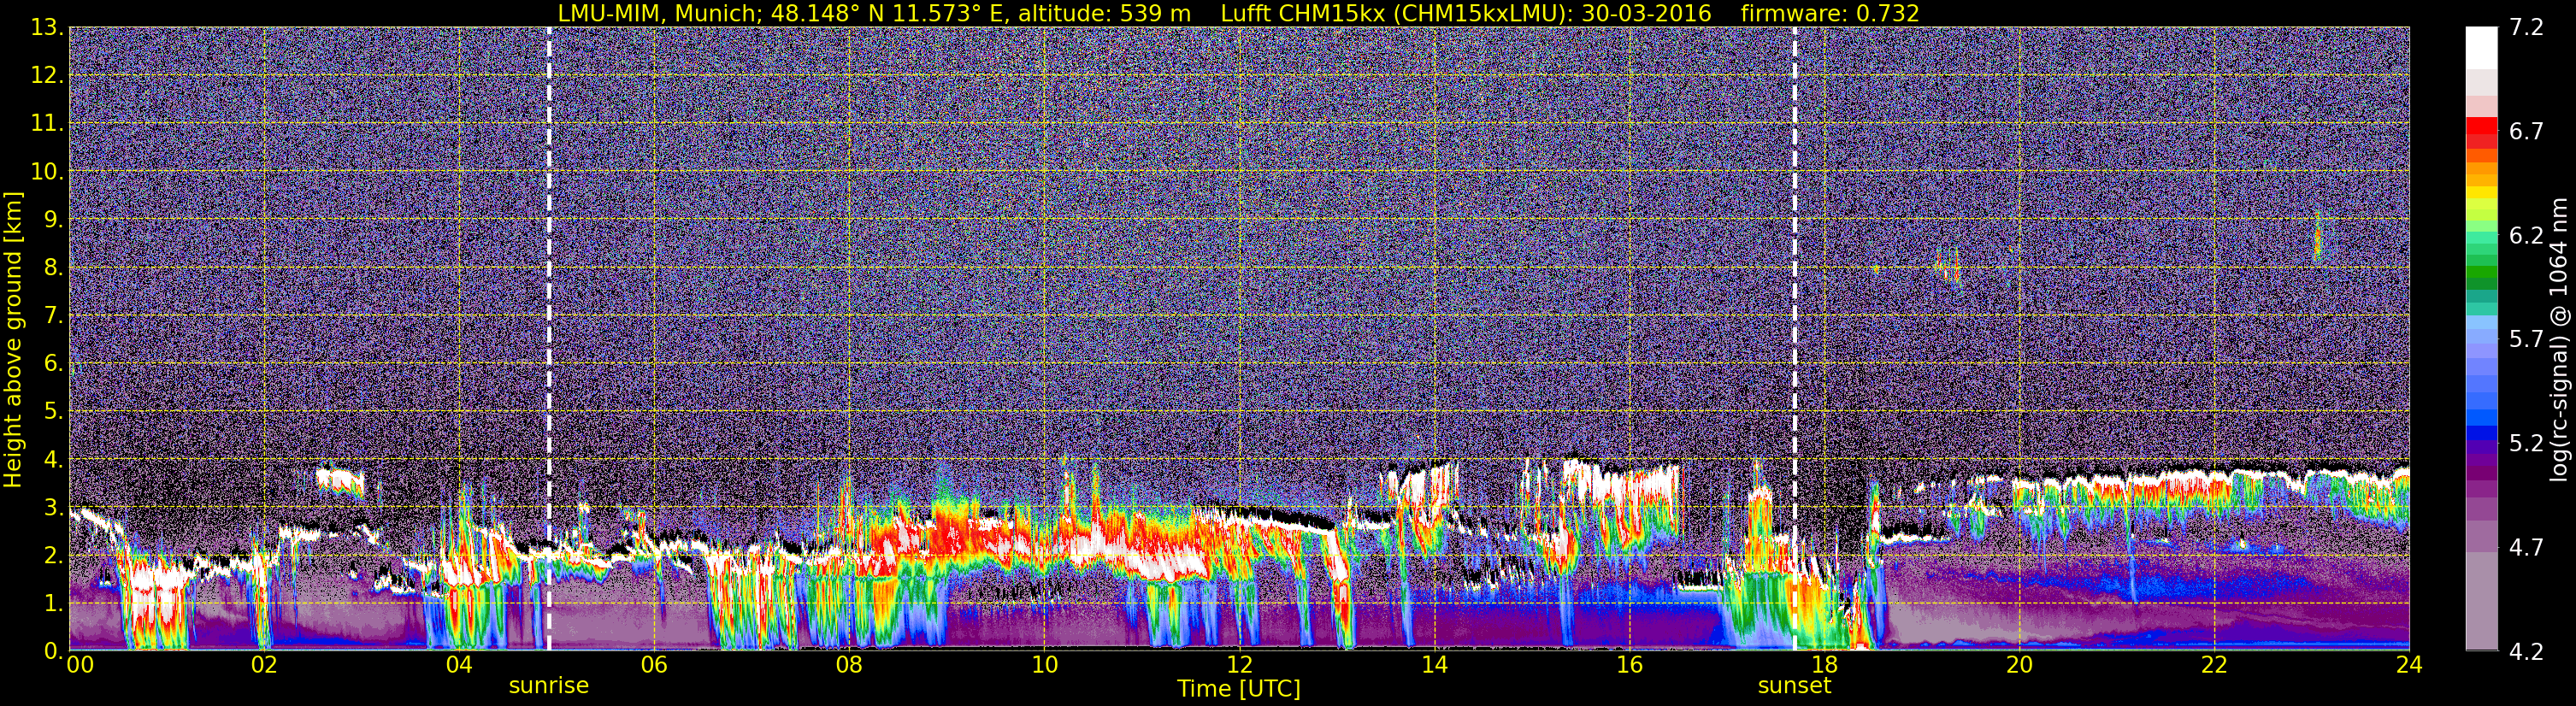
Task: Click the colorbar tick value 4.2
Action: [x=2526, y=652]
